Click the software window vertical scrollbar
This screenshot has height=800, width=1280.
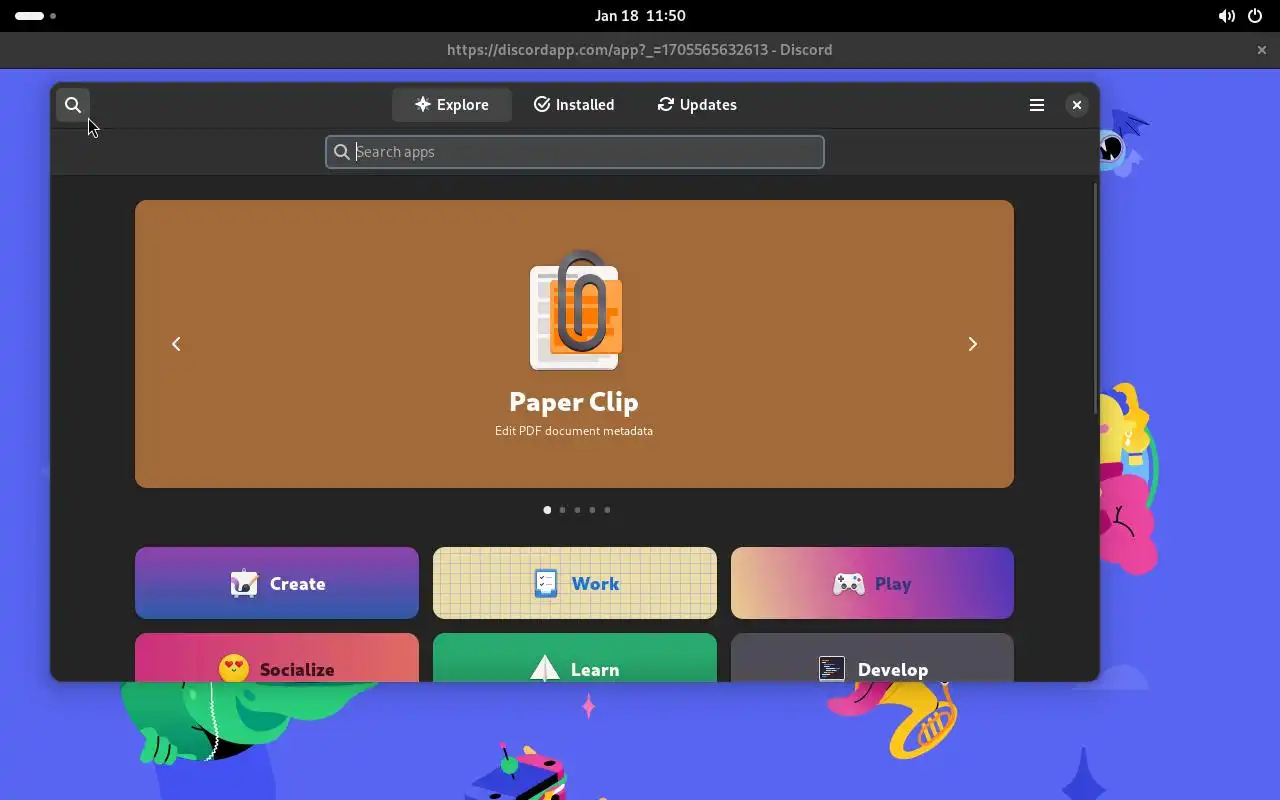click(1095, 299)
